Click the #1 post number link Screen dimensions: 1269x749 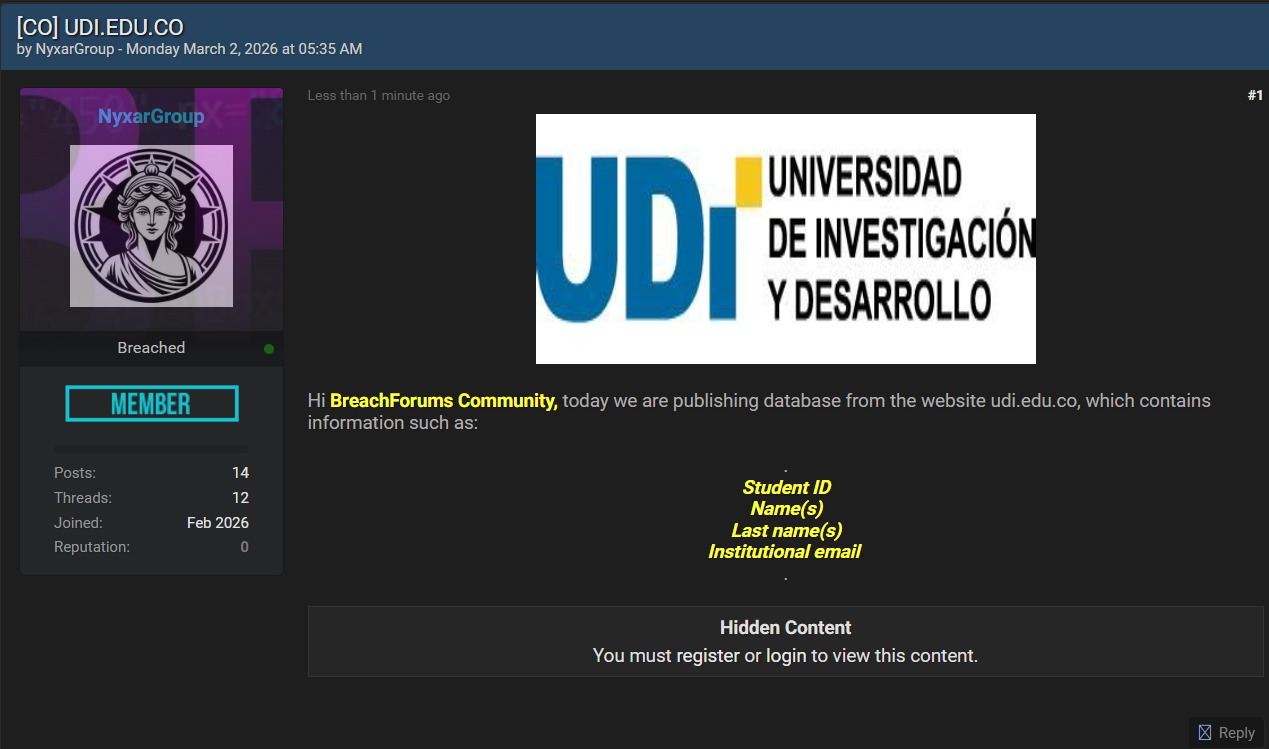coord(1254,95)
